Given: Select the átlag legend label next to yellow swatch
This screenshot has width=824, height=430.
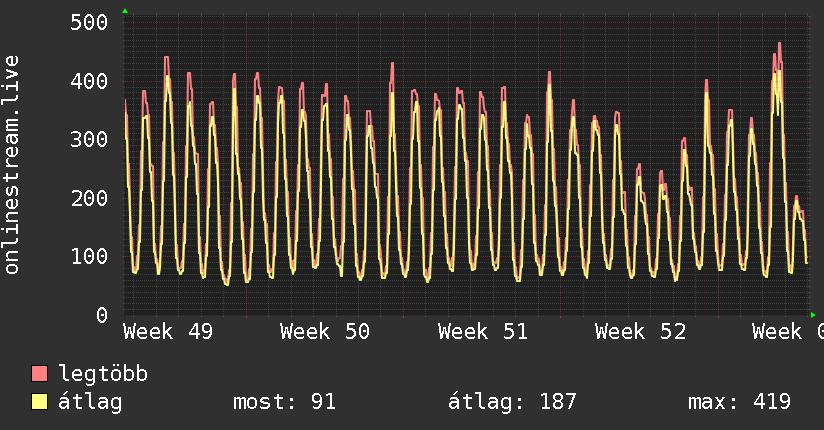Looking at the screenshot, I should click(90, 402).
